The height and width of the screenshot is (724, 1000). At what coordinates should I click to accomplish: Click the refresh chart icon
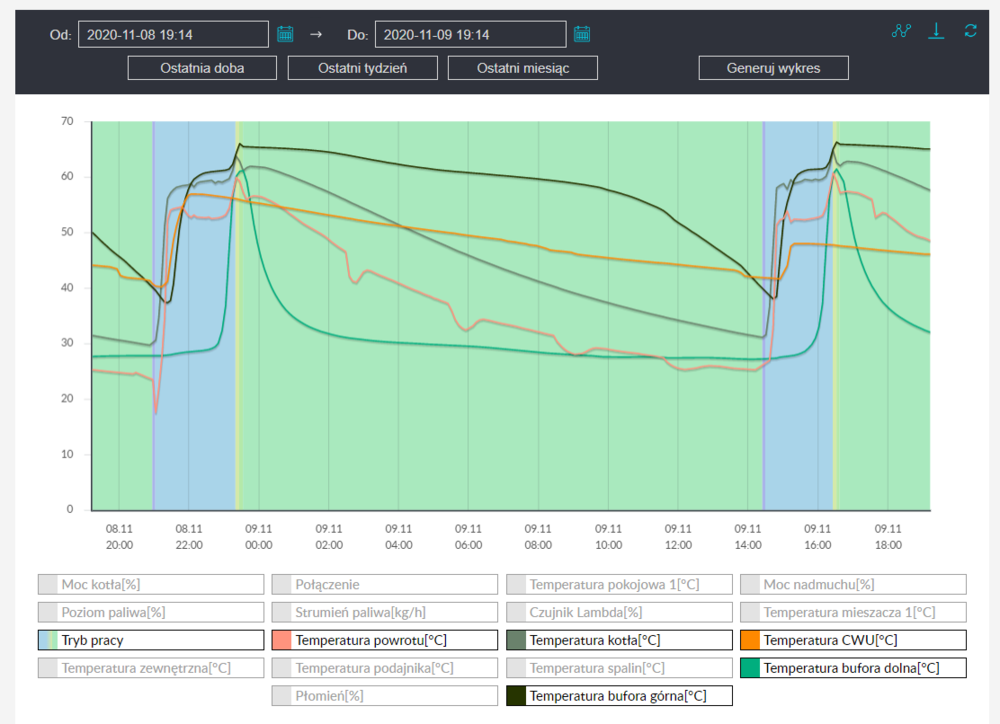(x=970, y=31)
